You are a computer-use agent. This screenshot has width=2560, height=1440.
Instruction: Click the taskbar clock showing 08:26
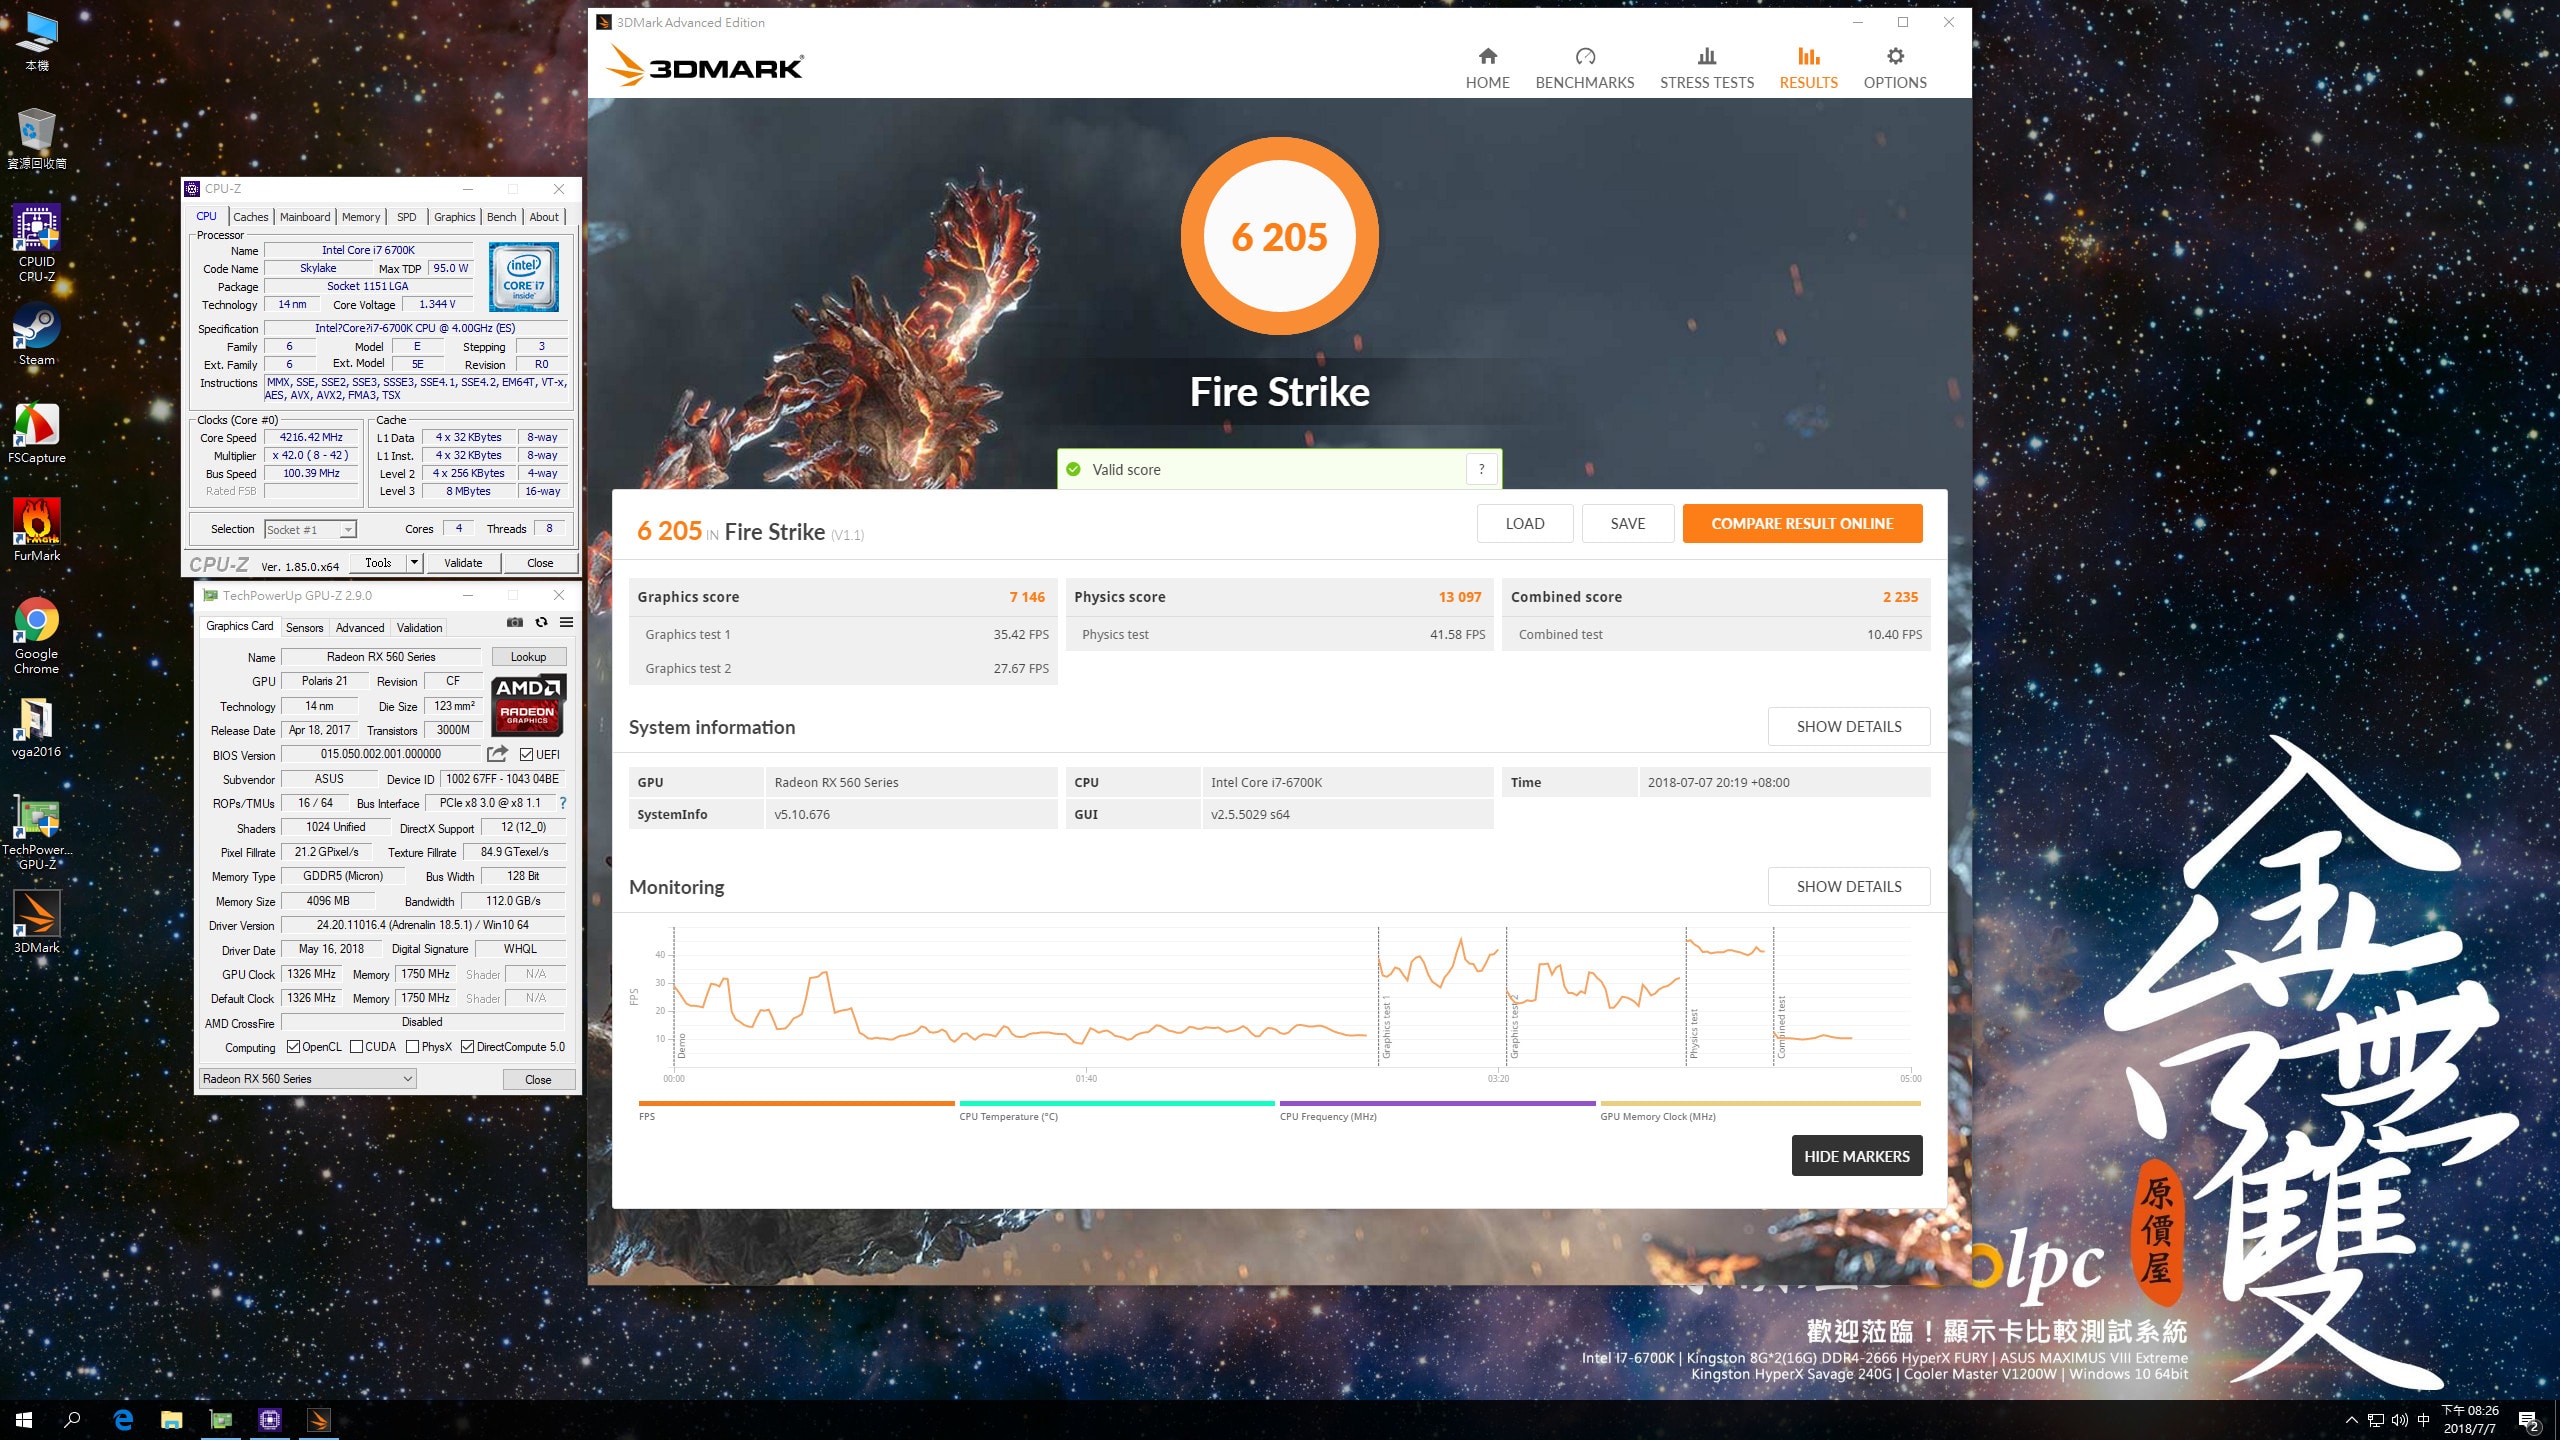tap(2470, 1420)
